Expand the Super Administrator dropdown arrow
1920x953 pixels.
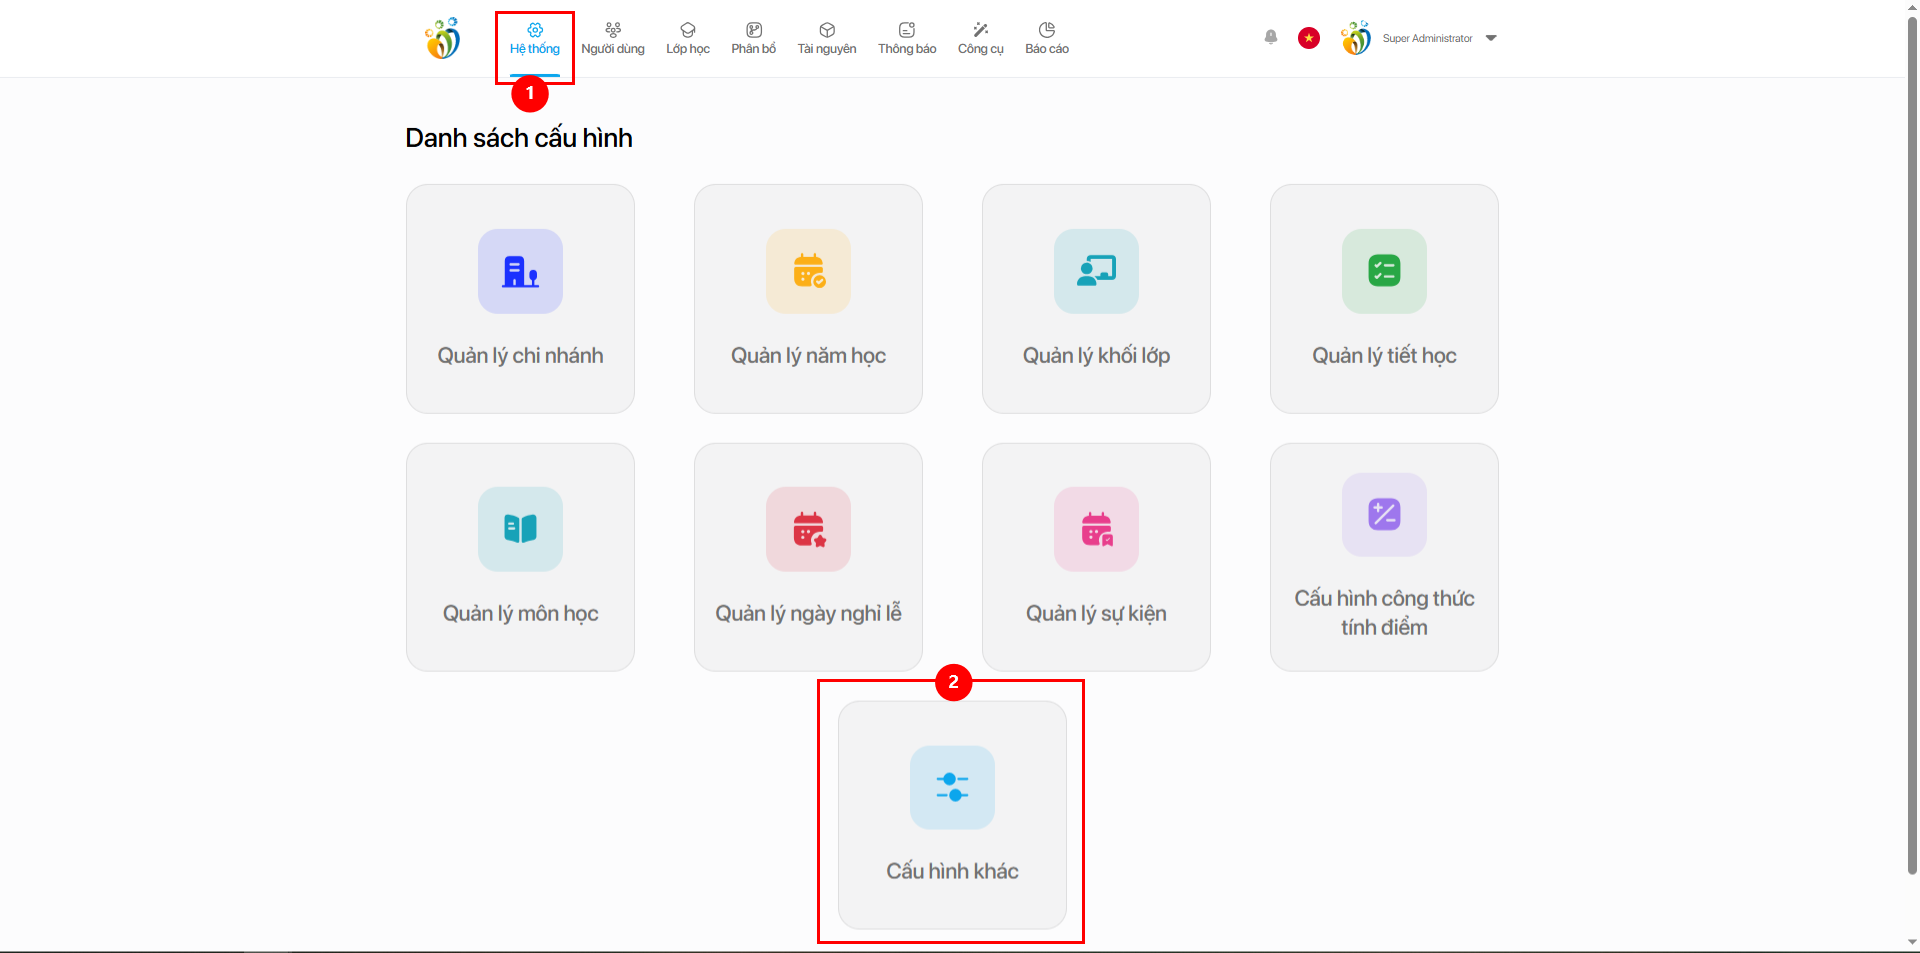click(1491, 38)
